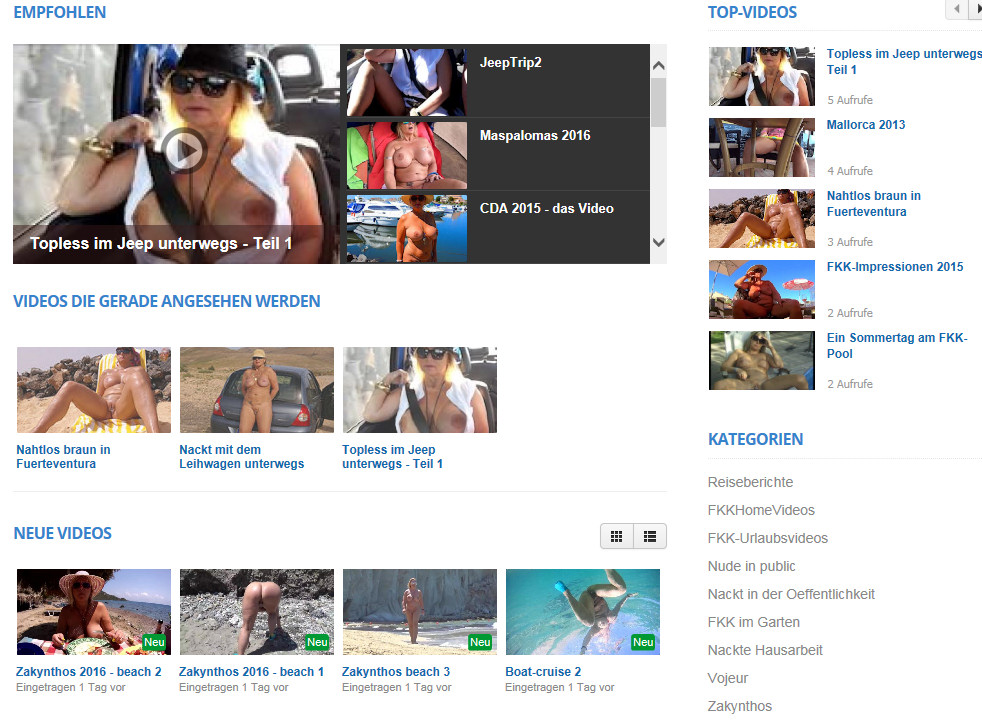Select Maspalomas 2016 in the recommended playlist
This screenshot has width=982, height=721.
click(x=535, y=136)
